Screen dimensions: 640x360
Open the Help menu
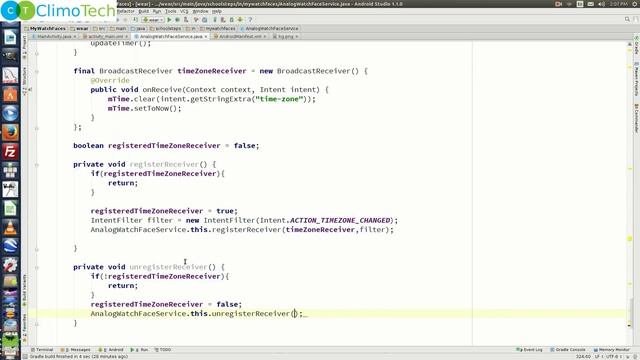point(217,11)
